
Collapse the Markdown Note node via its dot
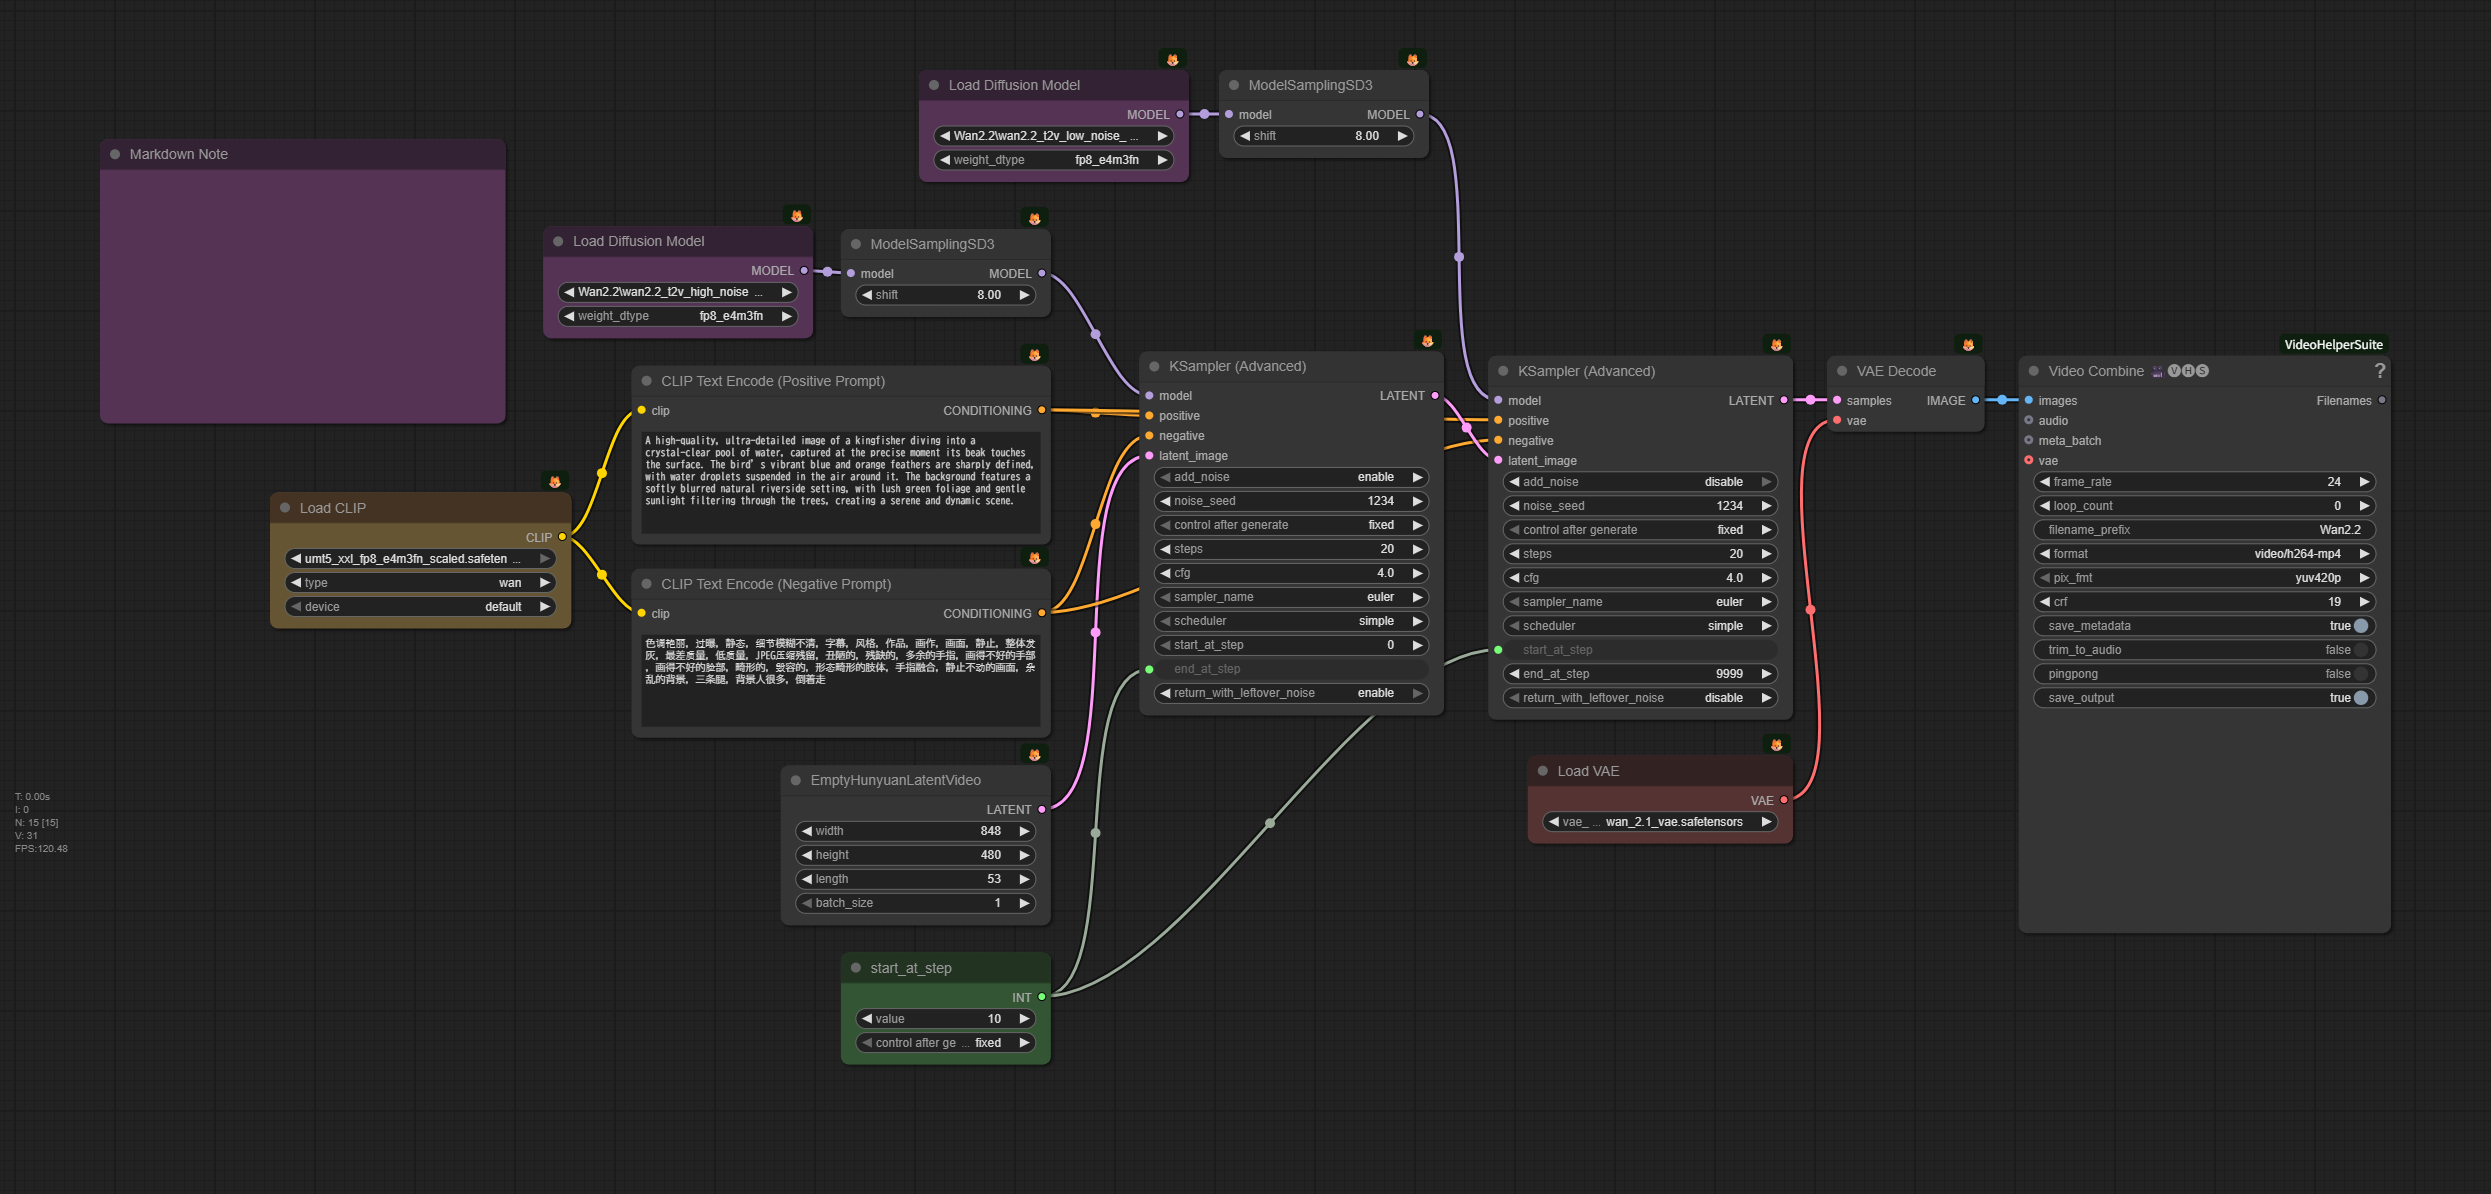pyautogui.click(x=115, y=154)
